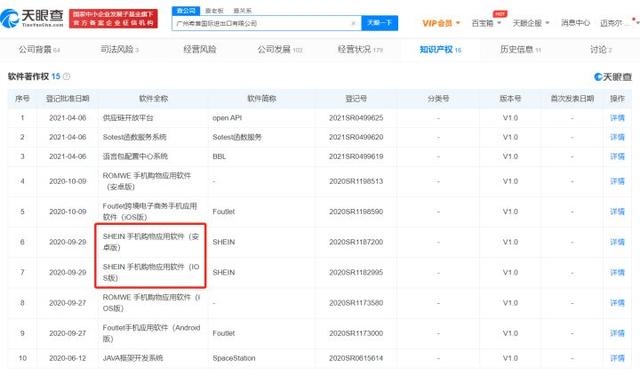Viewport: 640px width, 376px height.
Task: Open 详情 for ROMWE iOS版 row 8
Action: tap(617, 303)
